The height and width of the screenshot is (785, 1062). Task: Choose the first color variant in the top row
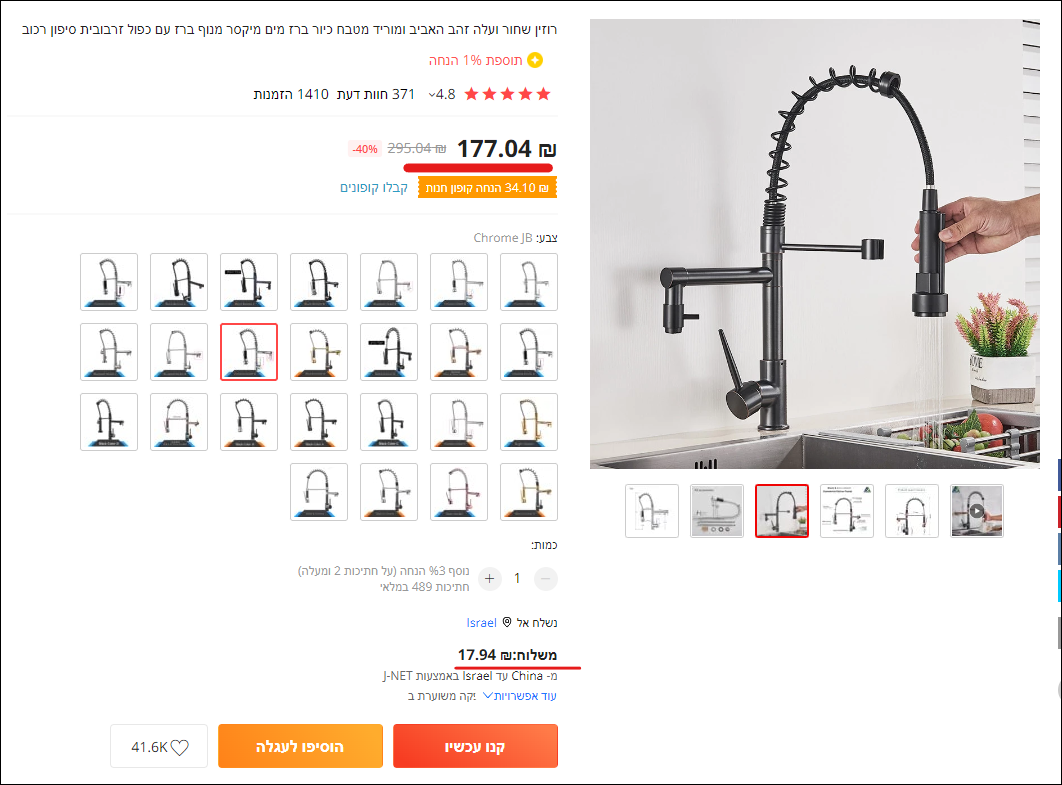pos(529,282)
